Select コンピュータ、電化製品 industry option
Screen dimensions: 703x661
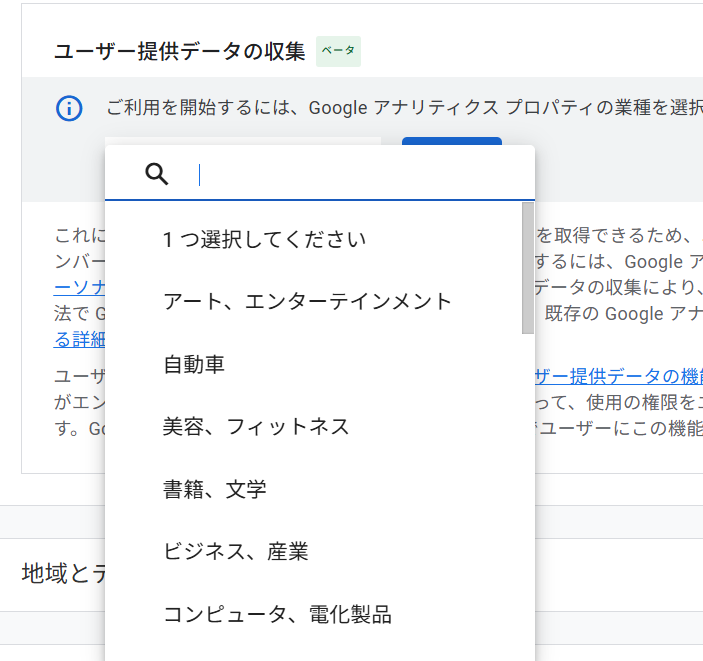277,614
